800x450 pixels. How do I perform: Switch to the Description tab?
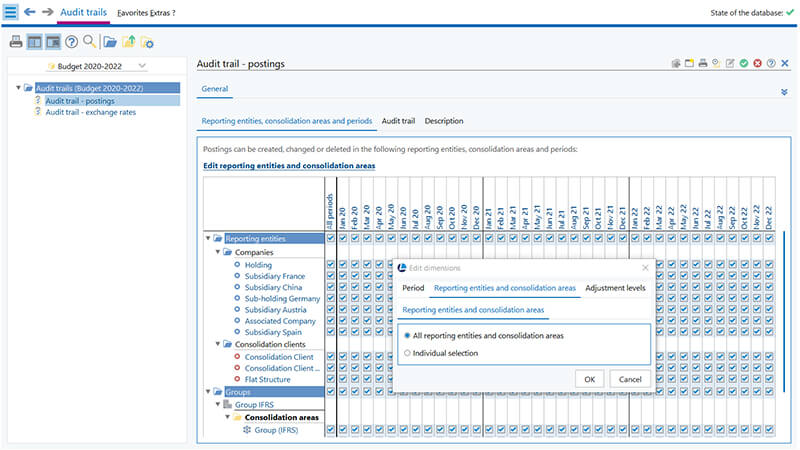click(x=444, y=121)
